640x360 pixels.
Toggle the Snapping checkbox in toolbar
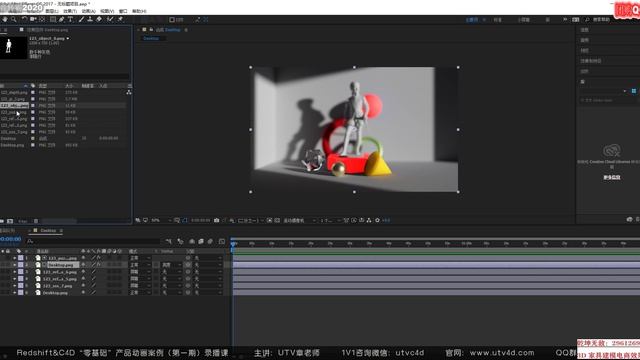(x=172, y=20)
